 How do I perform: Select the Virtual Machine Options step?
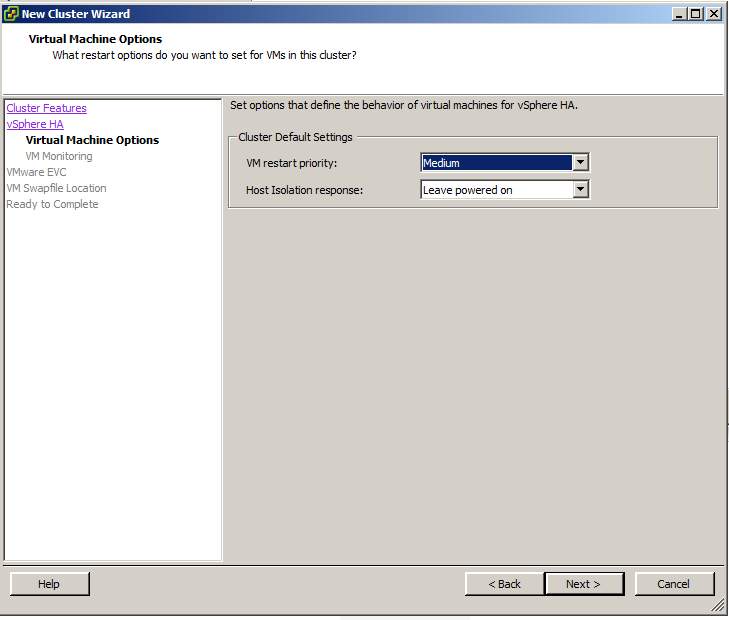pyautogui.click(x=92, y=140)
